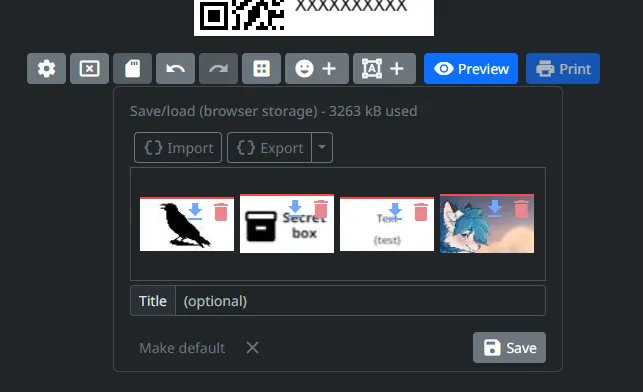Toggle the save/load SD card button

132,68
